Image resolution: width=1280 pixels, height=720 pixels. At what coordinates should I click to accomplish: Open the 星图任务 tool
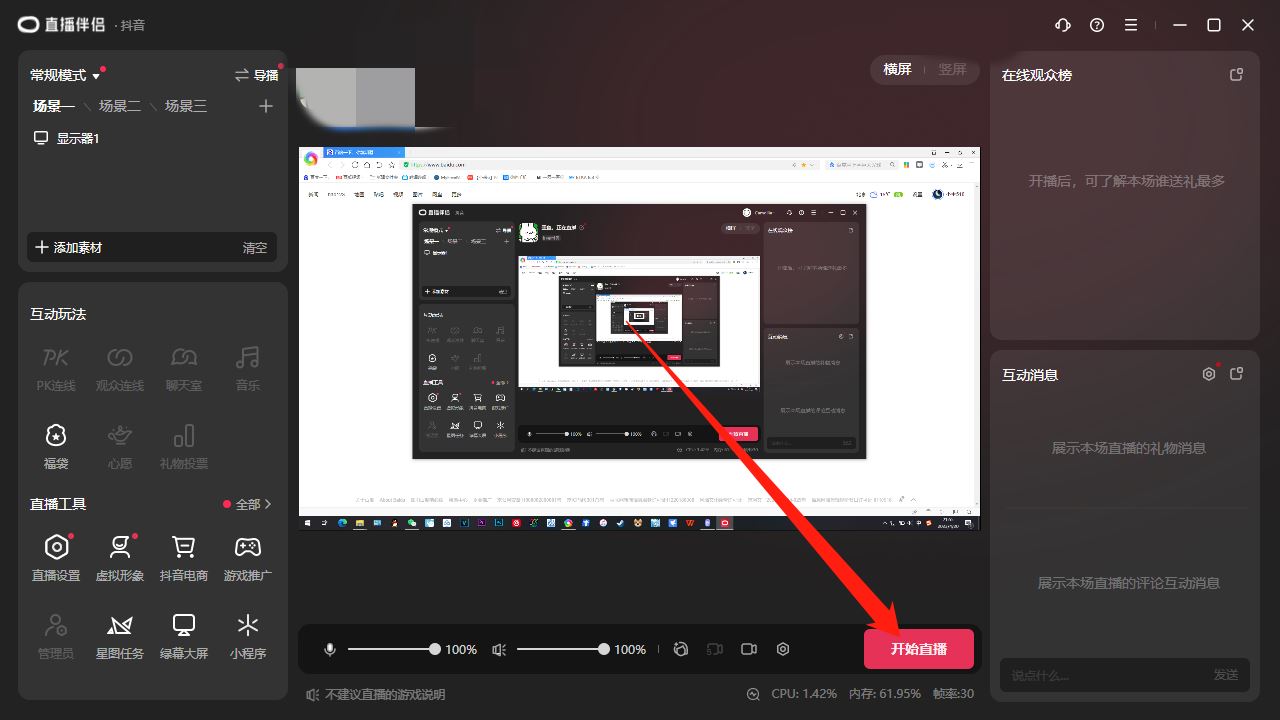pos(120,634)
